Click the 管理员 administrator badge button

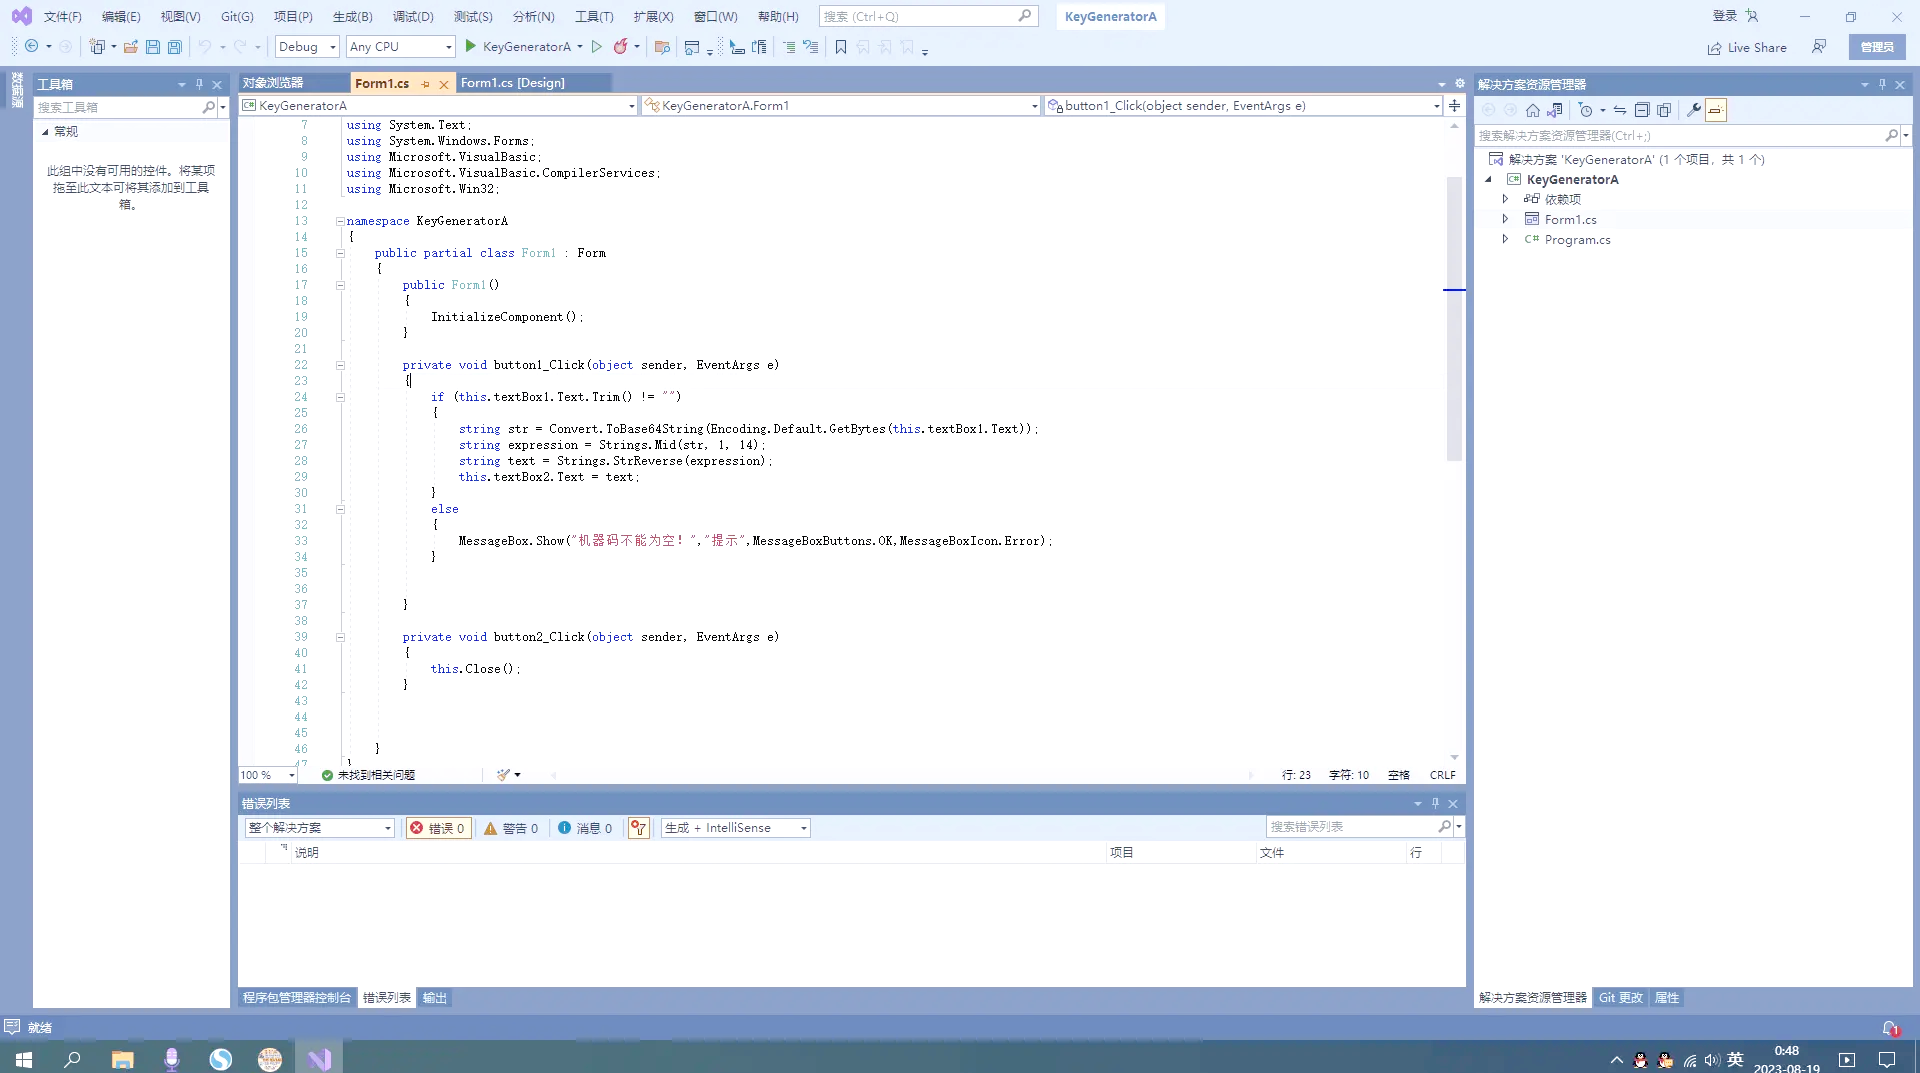point(1877,47)
